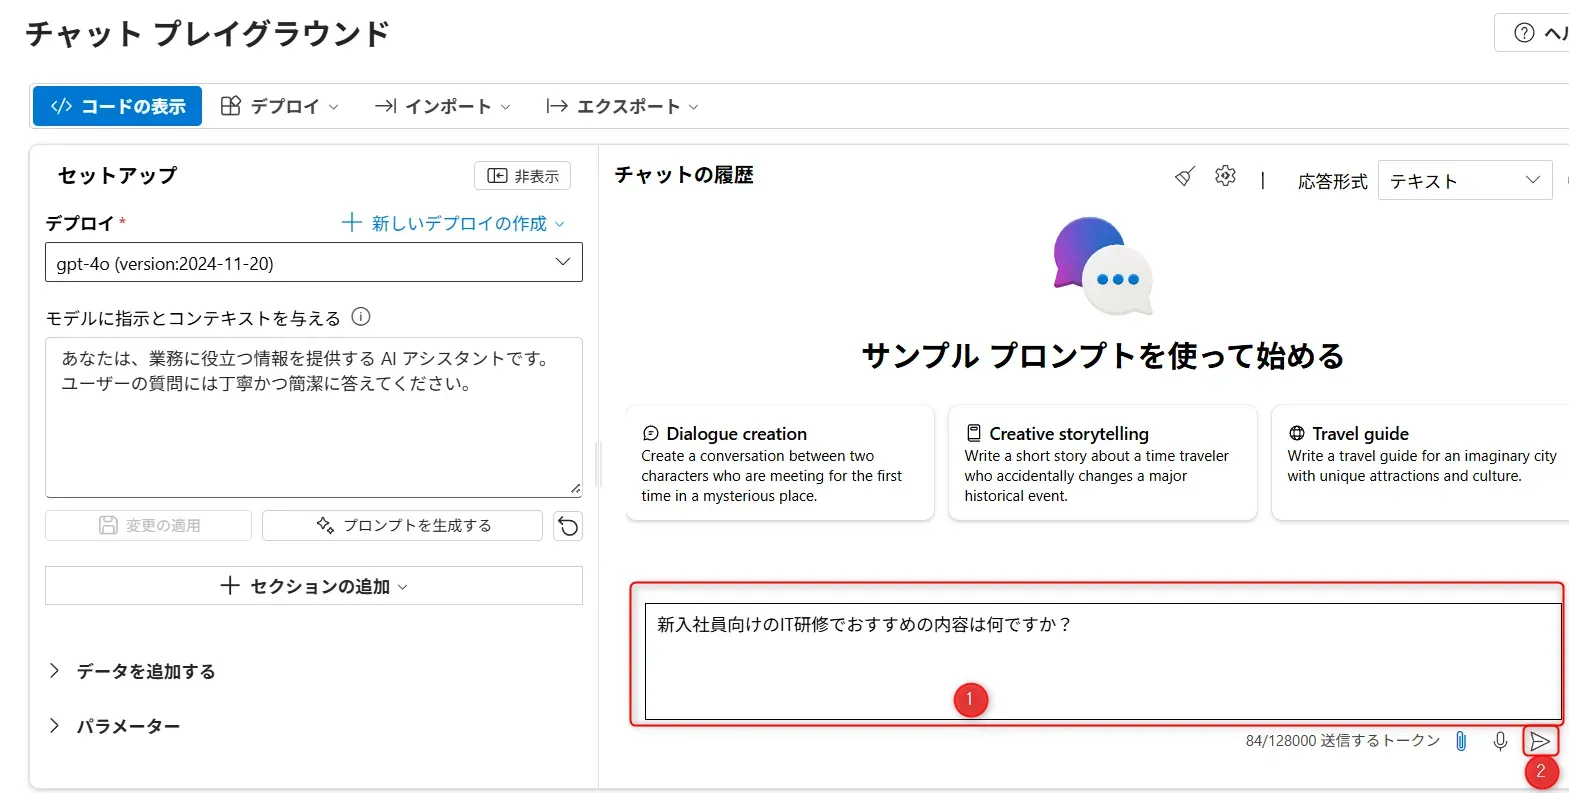
Task: Select the Dialogue creation sample prompt
Action: click(780, 463)
